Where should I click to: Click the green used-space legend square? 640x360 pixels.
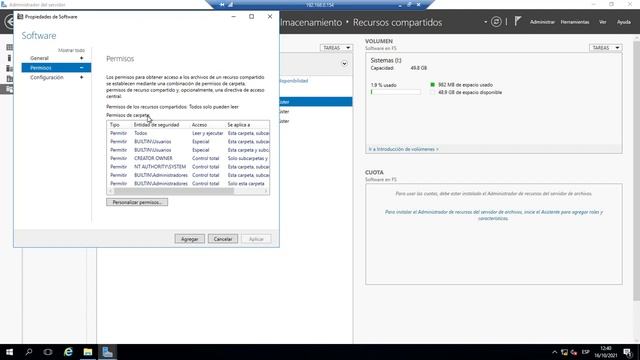[x=433, y=84]
